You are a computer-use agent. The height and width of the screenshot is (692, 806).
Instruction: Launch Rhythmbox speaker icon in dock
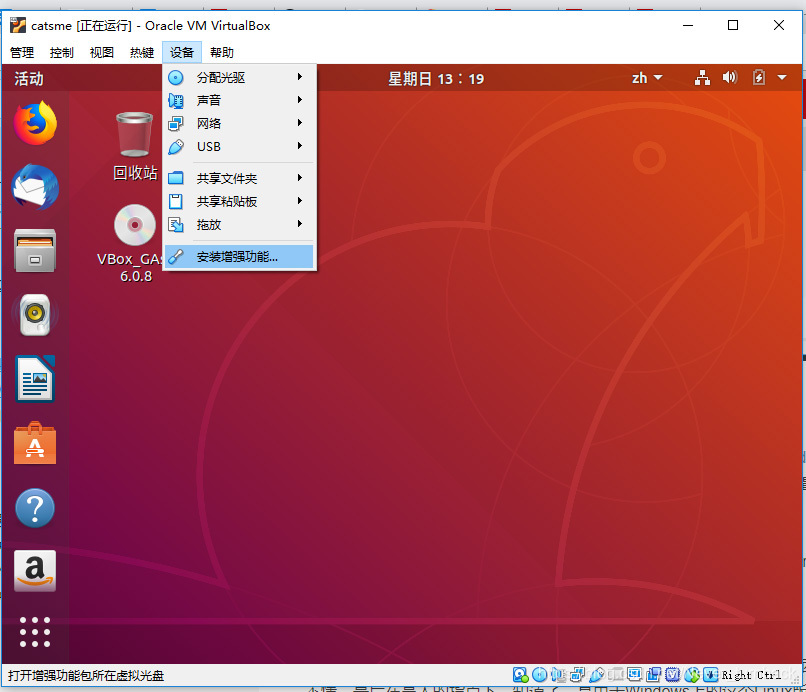tap(35, 315)
